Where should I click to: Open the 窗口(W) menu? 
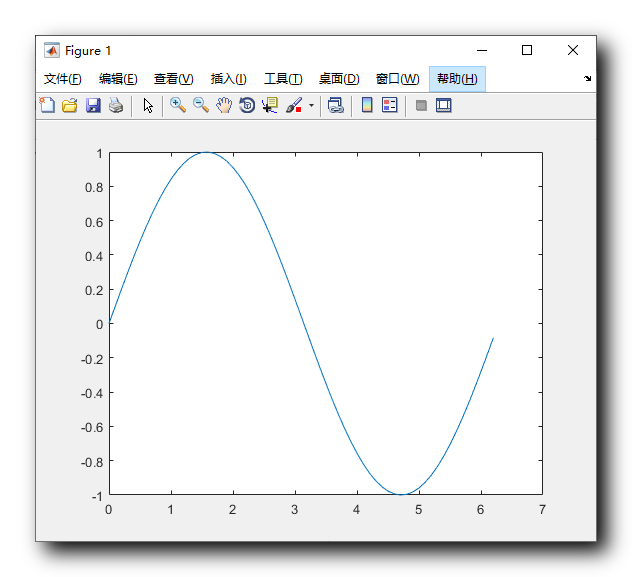[x=397, y=79]
